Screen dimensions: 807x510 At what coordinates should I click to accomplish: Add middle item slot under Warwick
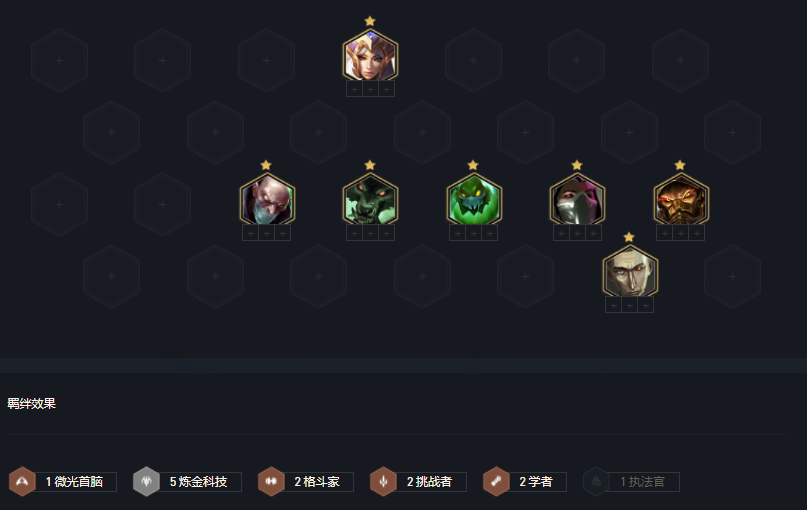coord(370,233)
